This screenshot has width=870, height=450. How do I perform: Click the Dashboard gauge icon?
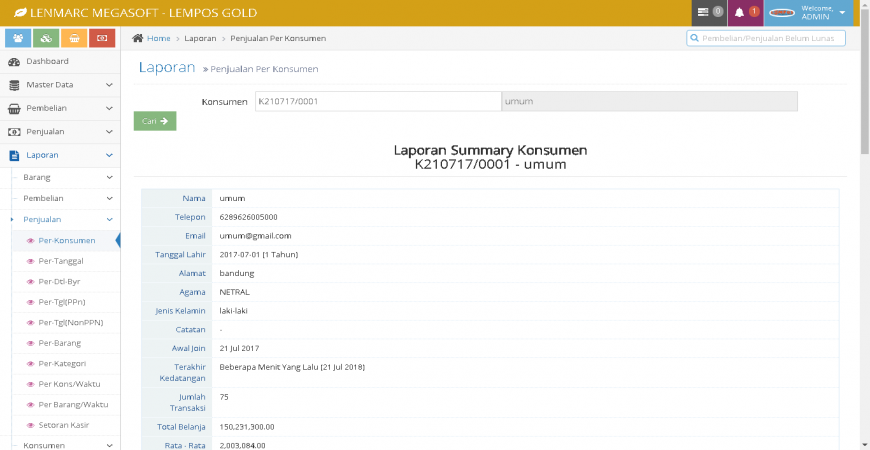coord(14,62)
